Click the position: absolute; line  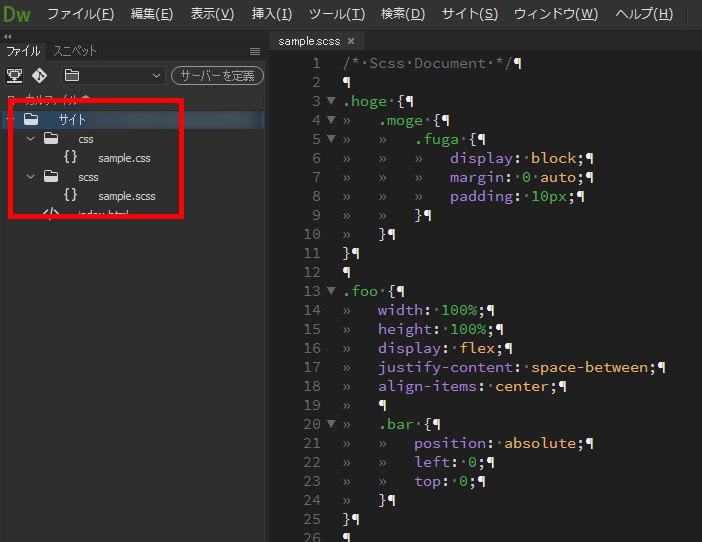pos(499,444)
